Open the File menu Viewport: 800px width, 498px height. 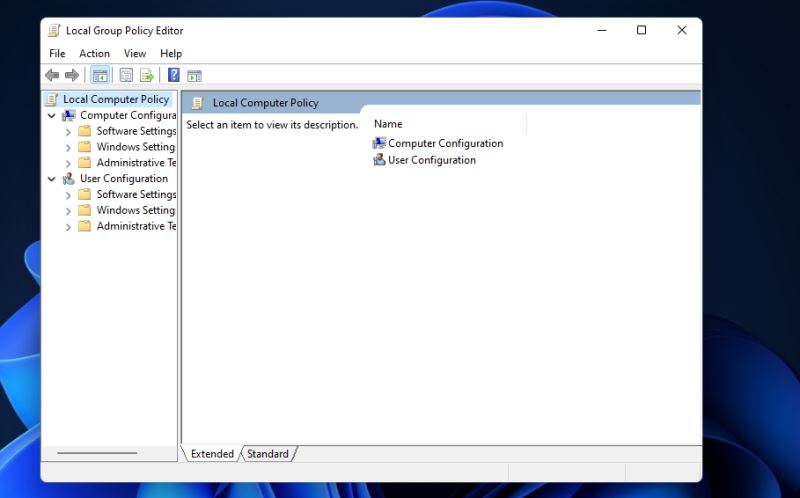pyautogui.click(x=57, y=53)
